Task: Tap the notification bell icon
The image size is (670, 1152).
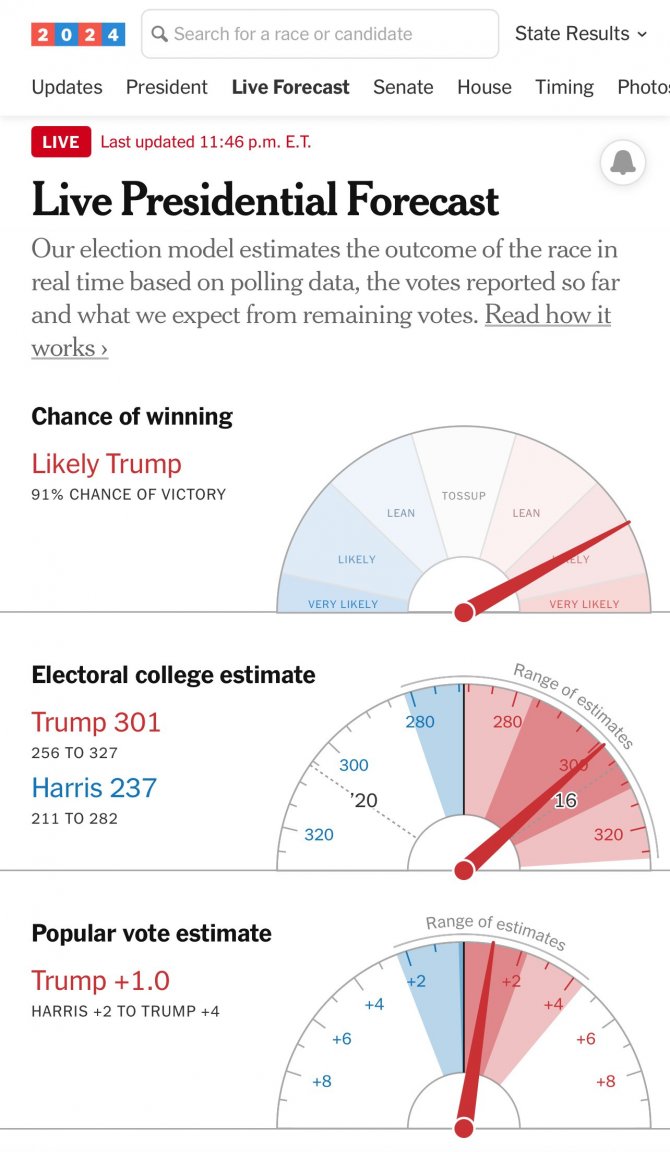Action: pos(622,162)
